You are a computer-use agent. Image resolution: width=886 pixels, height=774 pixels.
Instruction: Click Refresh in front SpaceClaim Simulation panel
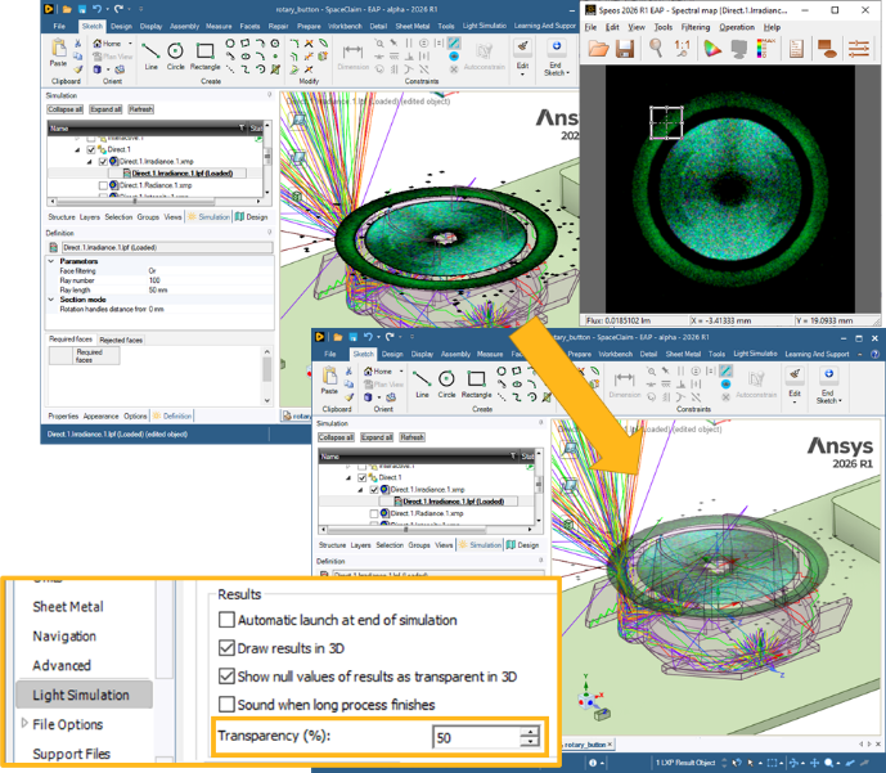(412, 437)
